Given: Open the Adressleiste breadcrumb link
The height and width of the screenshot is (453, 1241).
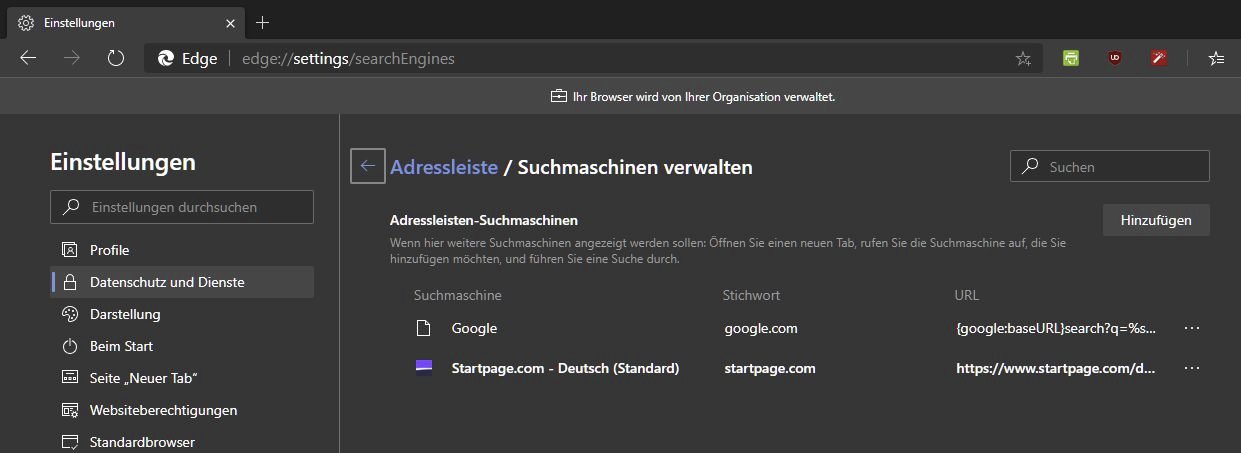Looking at the screenshot, I should 444,167.
